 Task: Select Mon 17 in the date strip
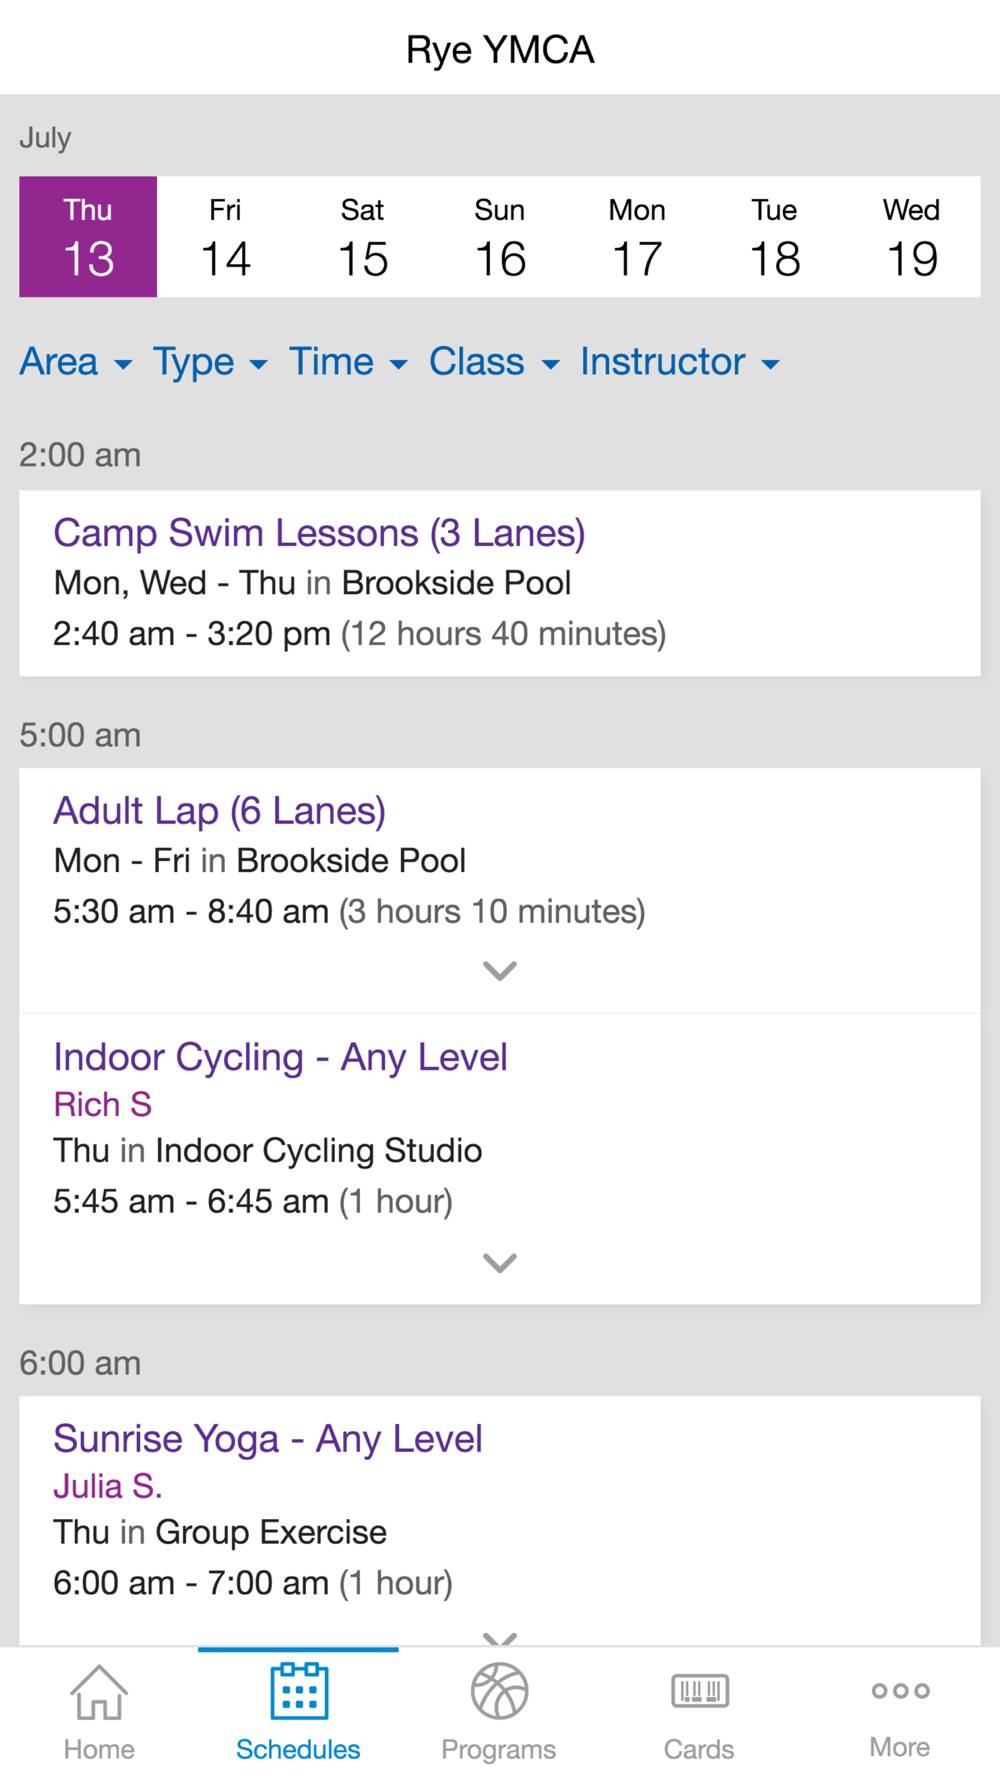point(637,237)
